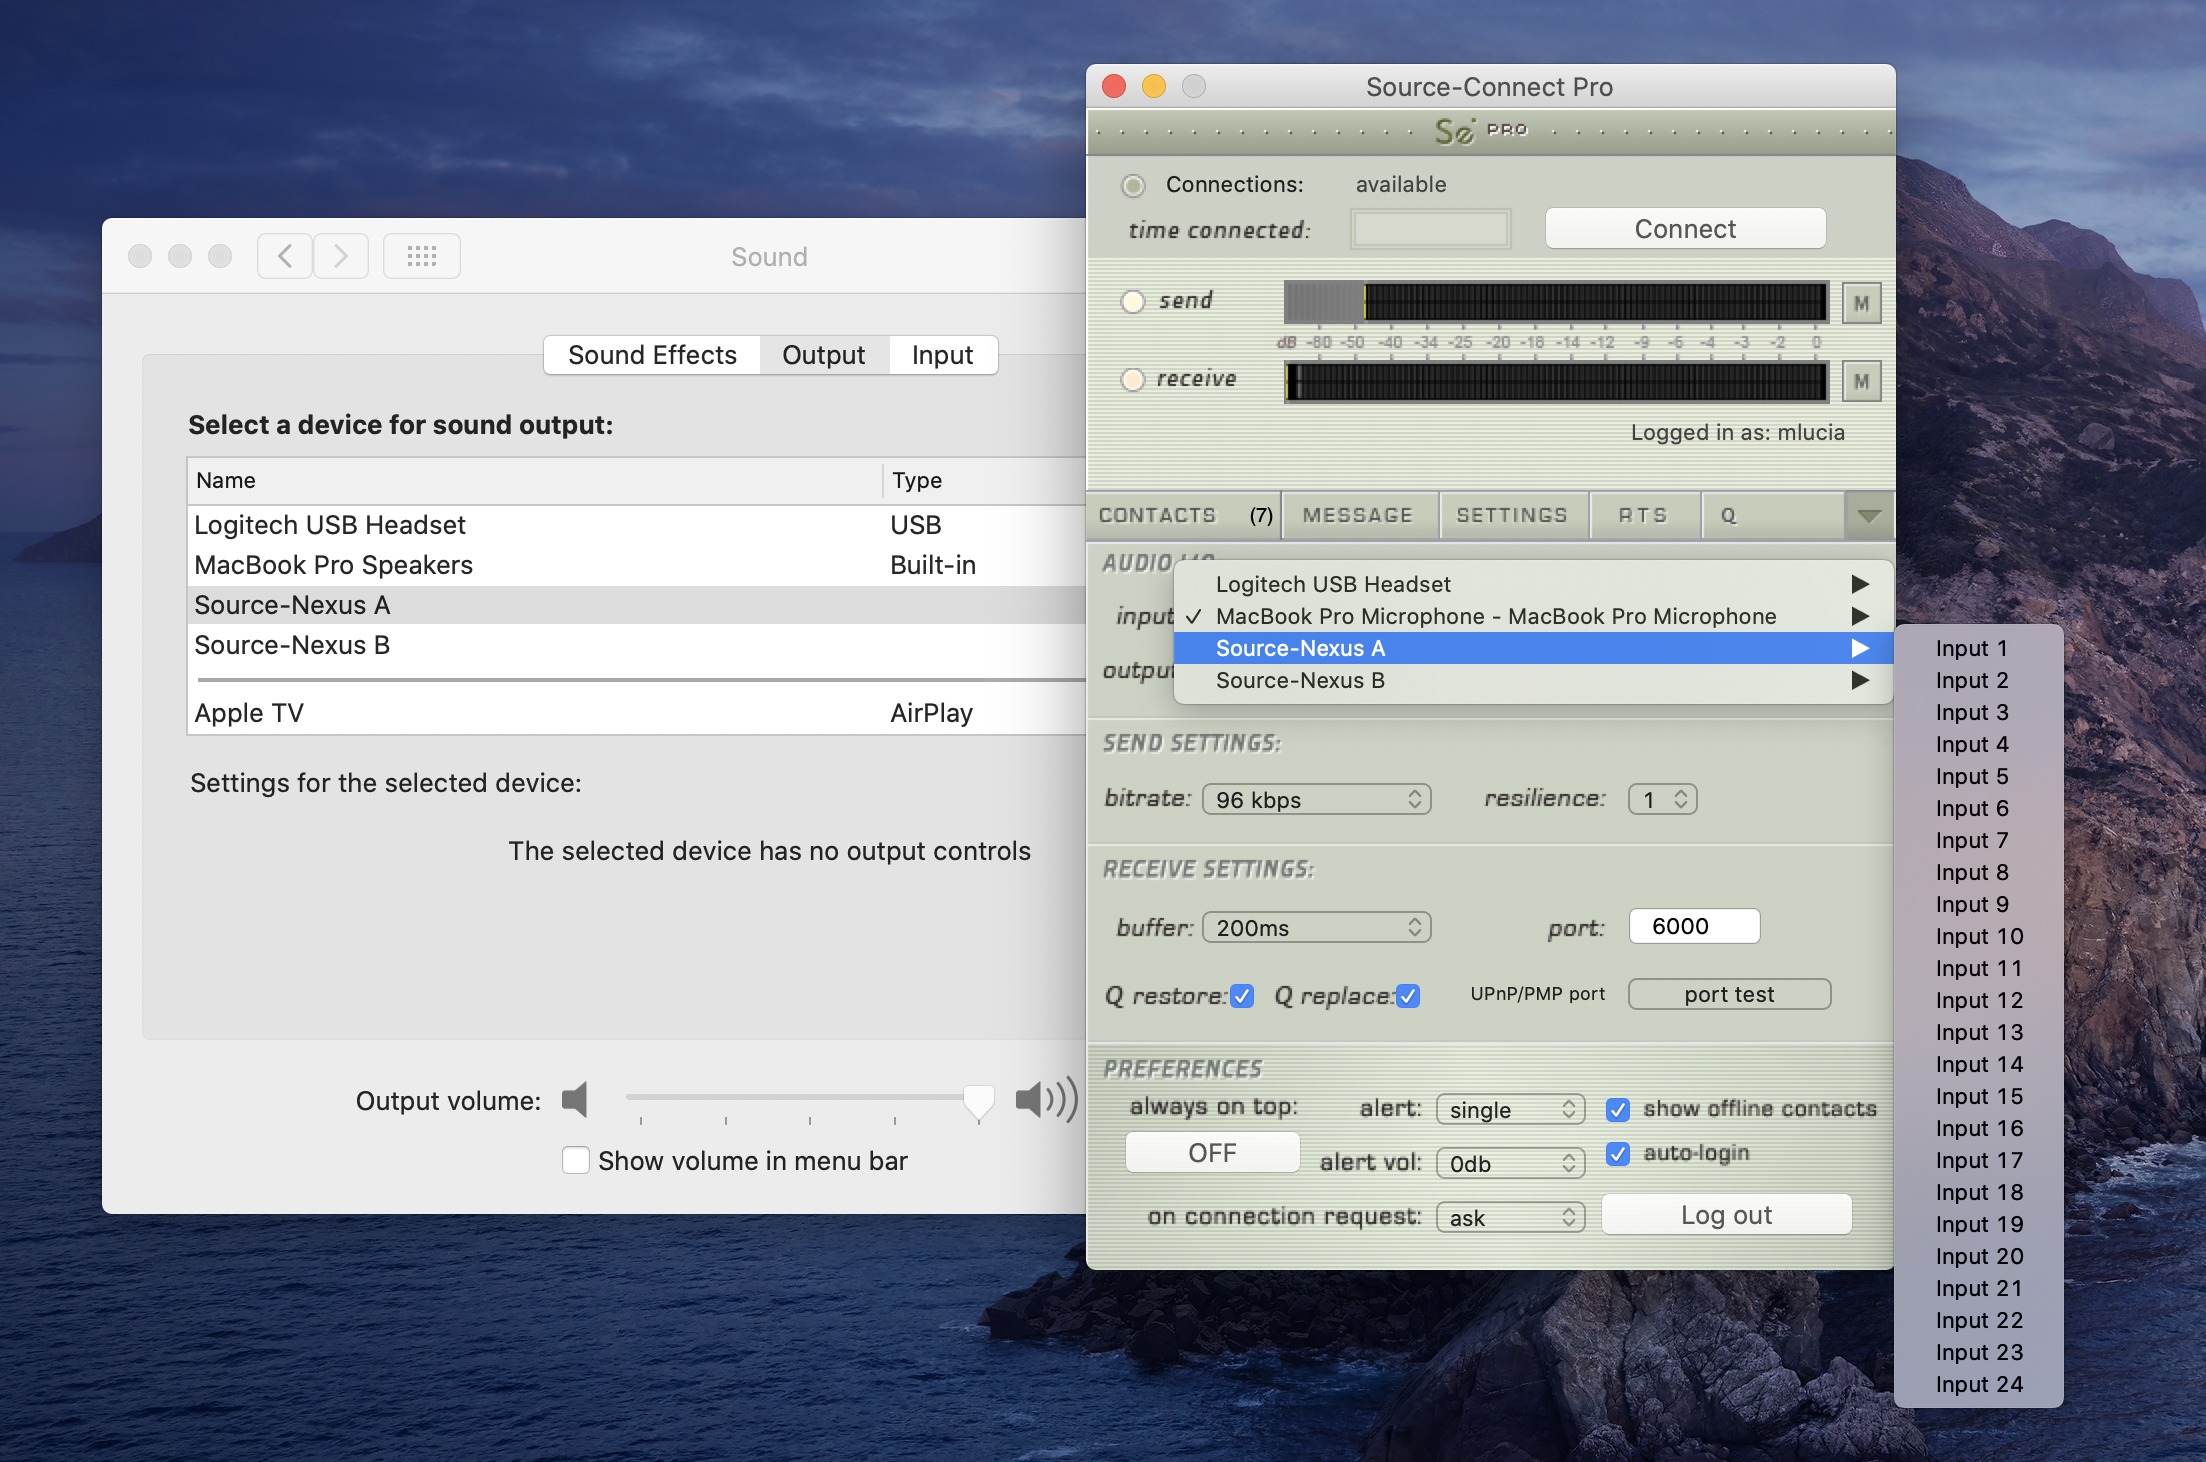Open the buffer 200ms dropdown

tap(1316, 928)
